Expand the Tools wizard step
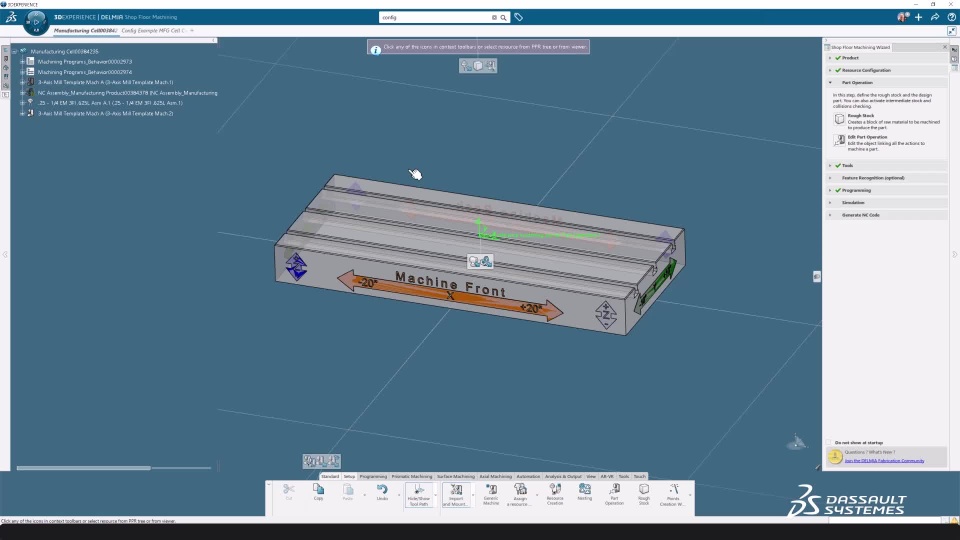 (x=830, y=165)
